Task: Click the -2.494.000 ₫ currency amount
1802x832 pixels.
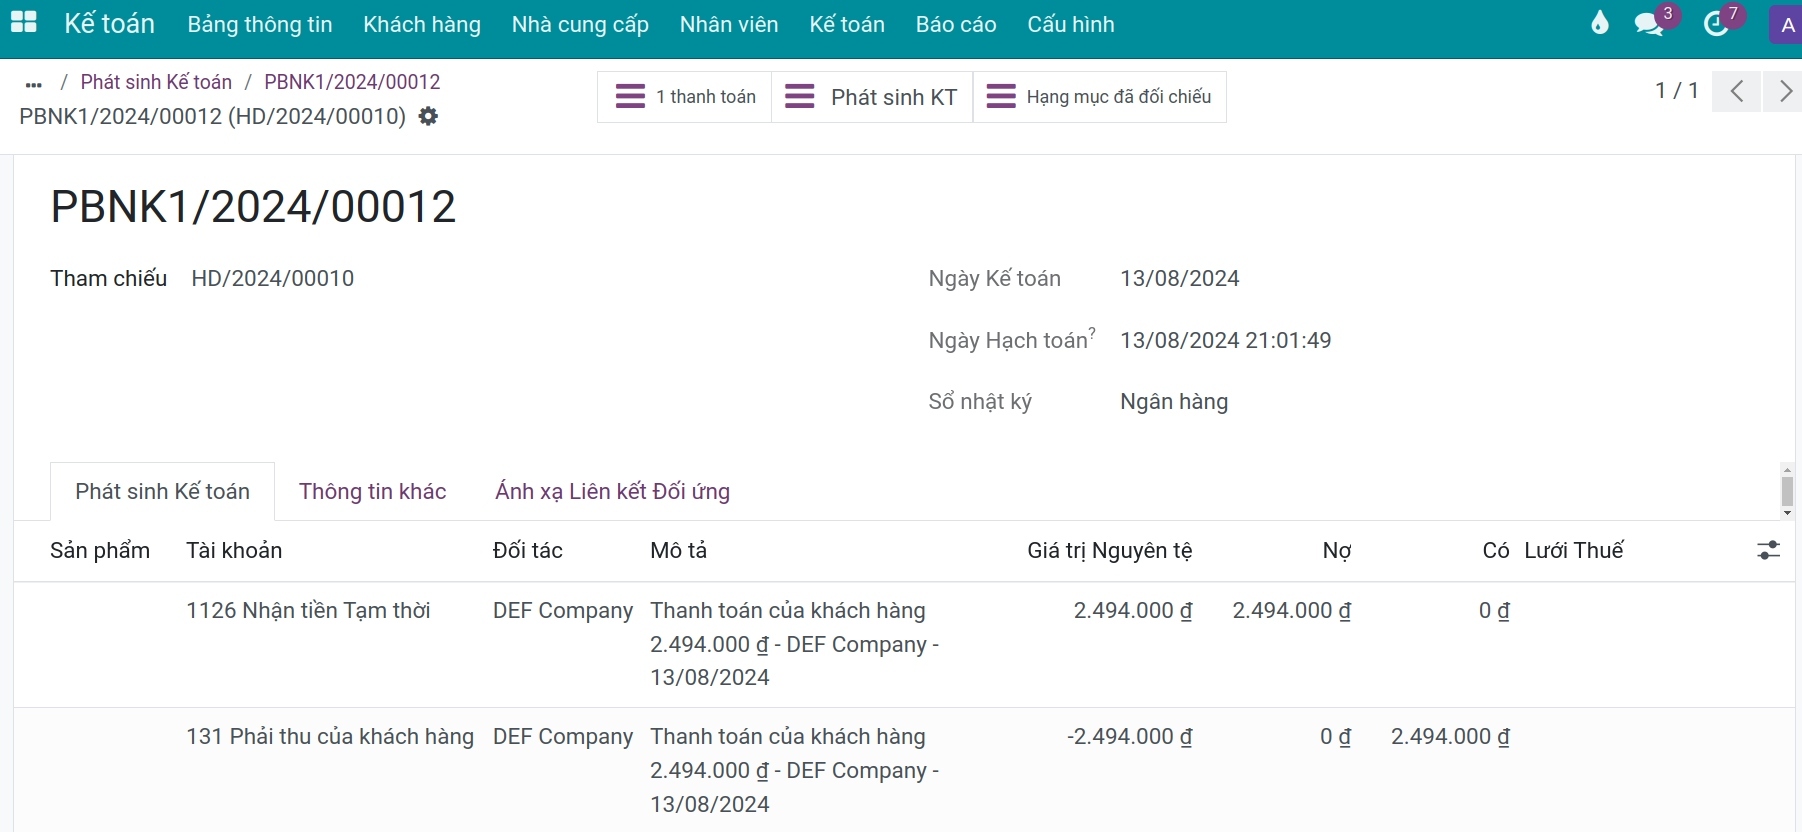Action: tap(1130, 737)
